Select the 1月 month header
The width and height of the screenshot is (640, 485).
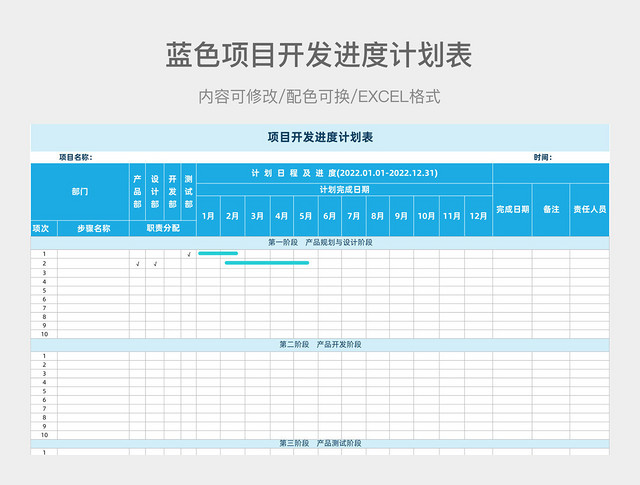(x=208, y=216)
